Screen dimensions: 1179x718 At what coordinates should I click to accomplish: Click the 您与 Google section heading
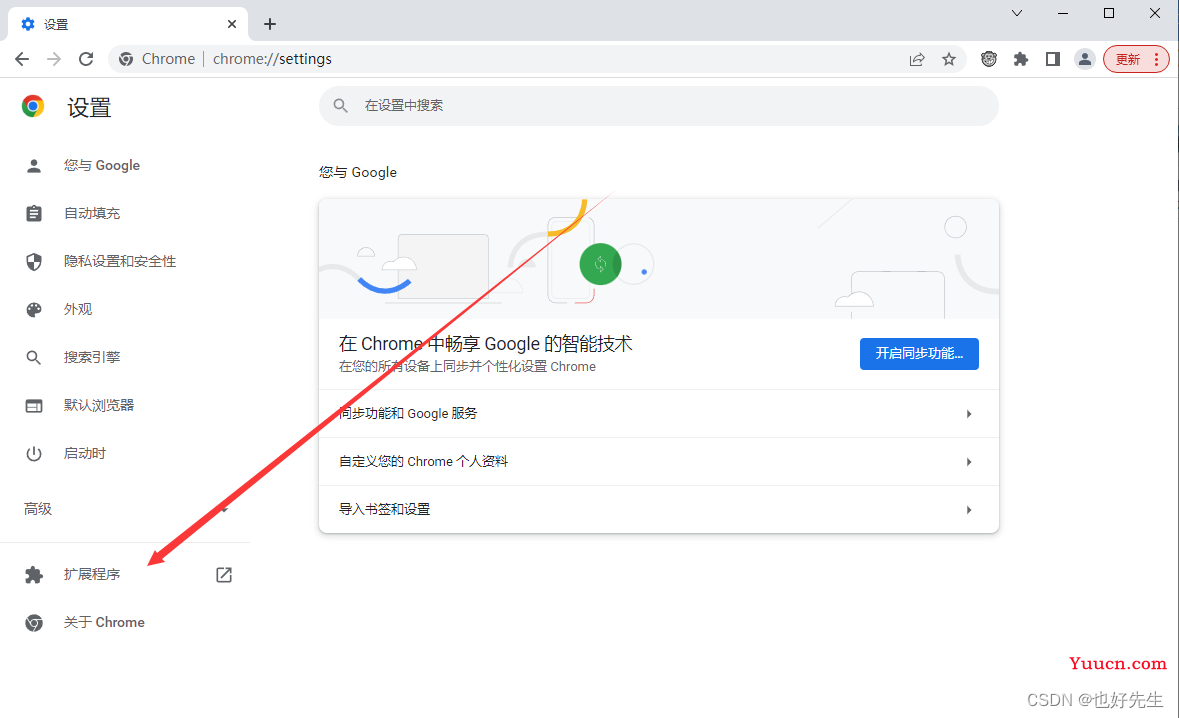point(357,173)
